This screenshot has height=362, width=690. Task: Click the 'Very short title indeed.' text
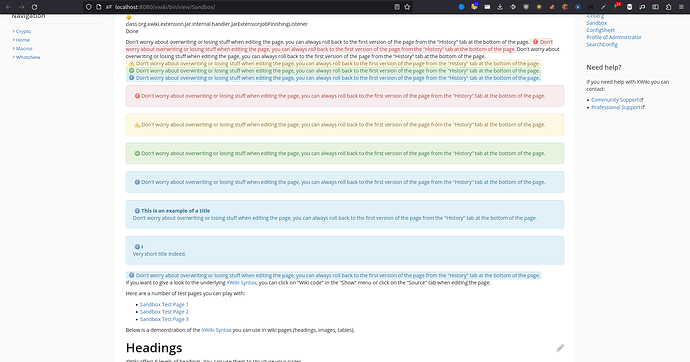tap(159, 254)
